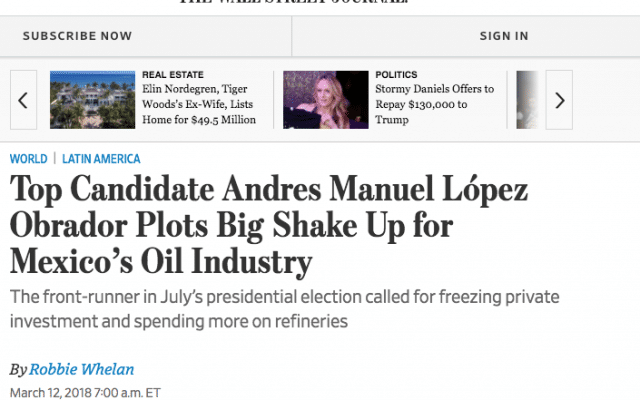Open the Elin Nordegren home listing story
640x400 pixels.
pyautogui.click(x=199, y=104)
